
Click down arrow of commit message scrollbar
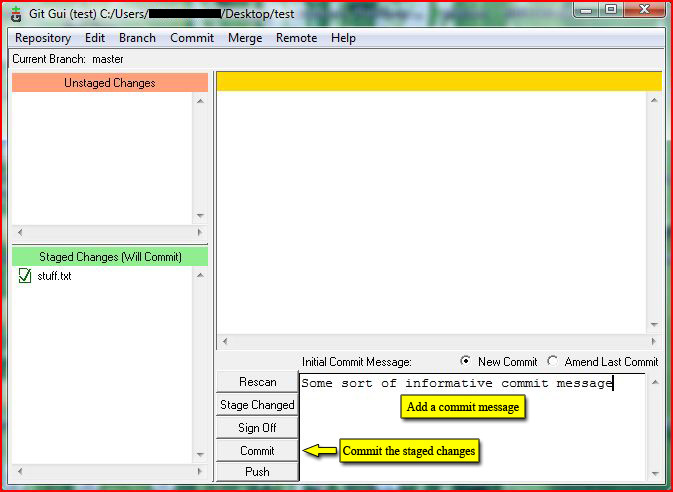pyautogui.click(x=655, y=474)
